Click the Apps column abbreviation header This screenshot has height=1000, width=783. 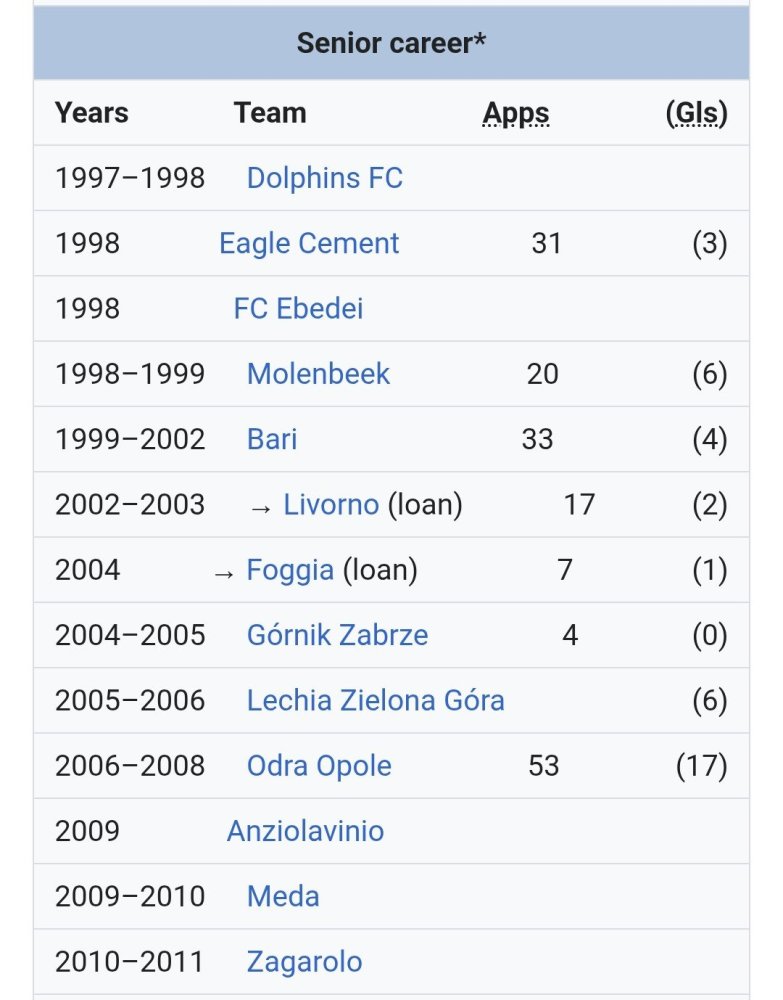[x=516, y=114]
